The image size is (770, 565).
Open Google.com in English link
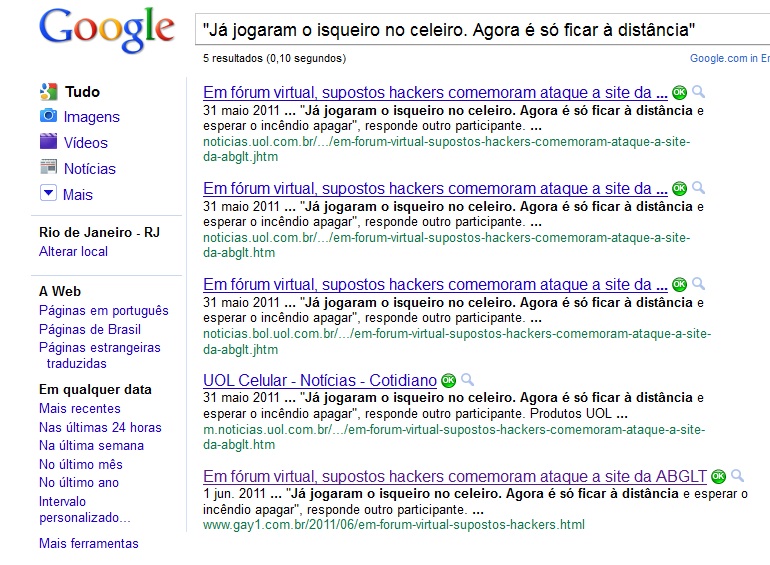point(730,58)
